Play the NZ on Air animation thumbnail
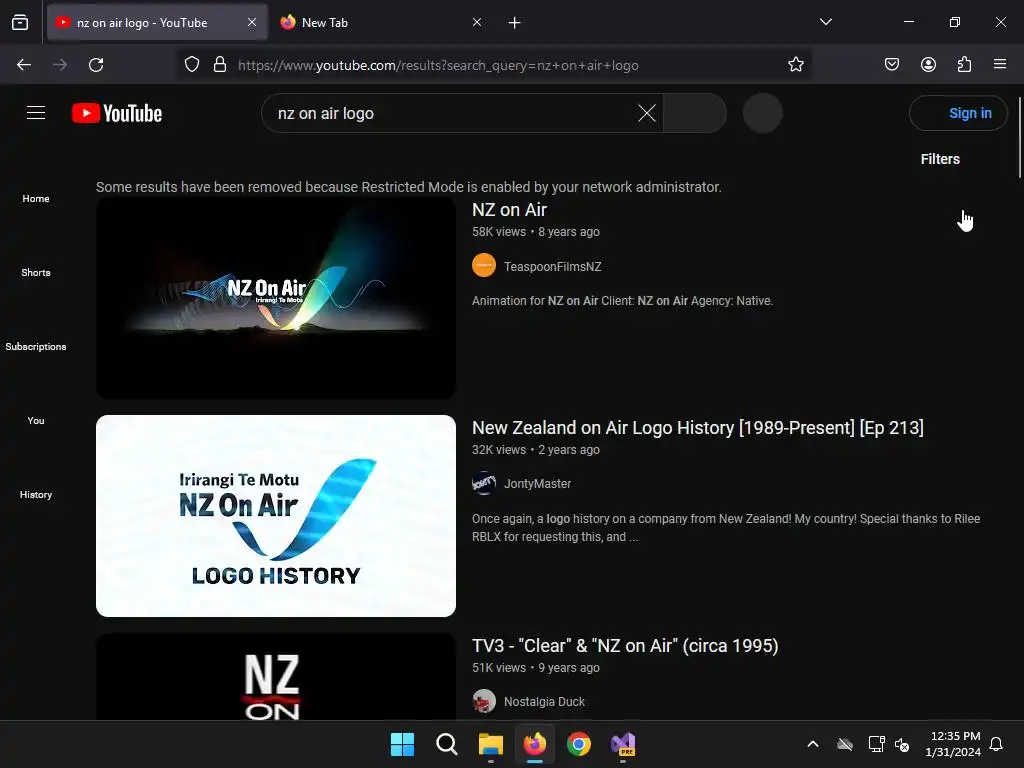 [276, 297]
